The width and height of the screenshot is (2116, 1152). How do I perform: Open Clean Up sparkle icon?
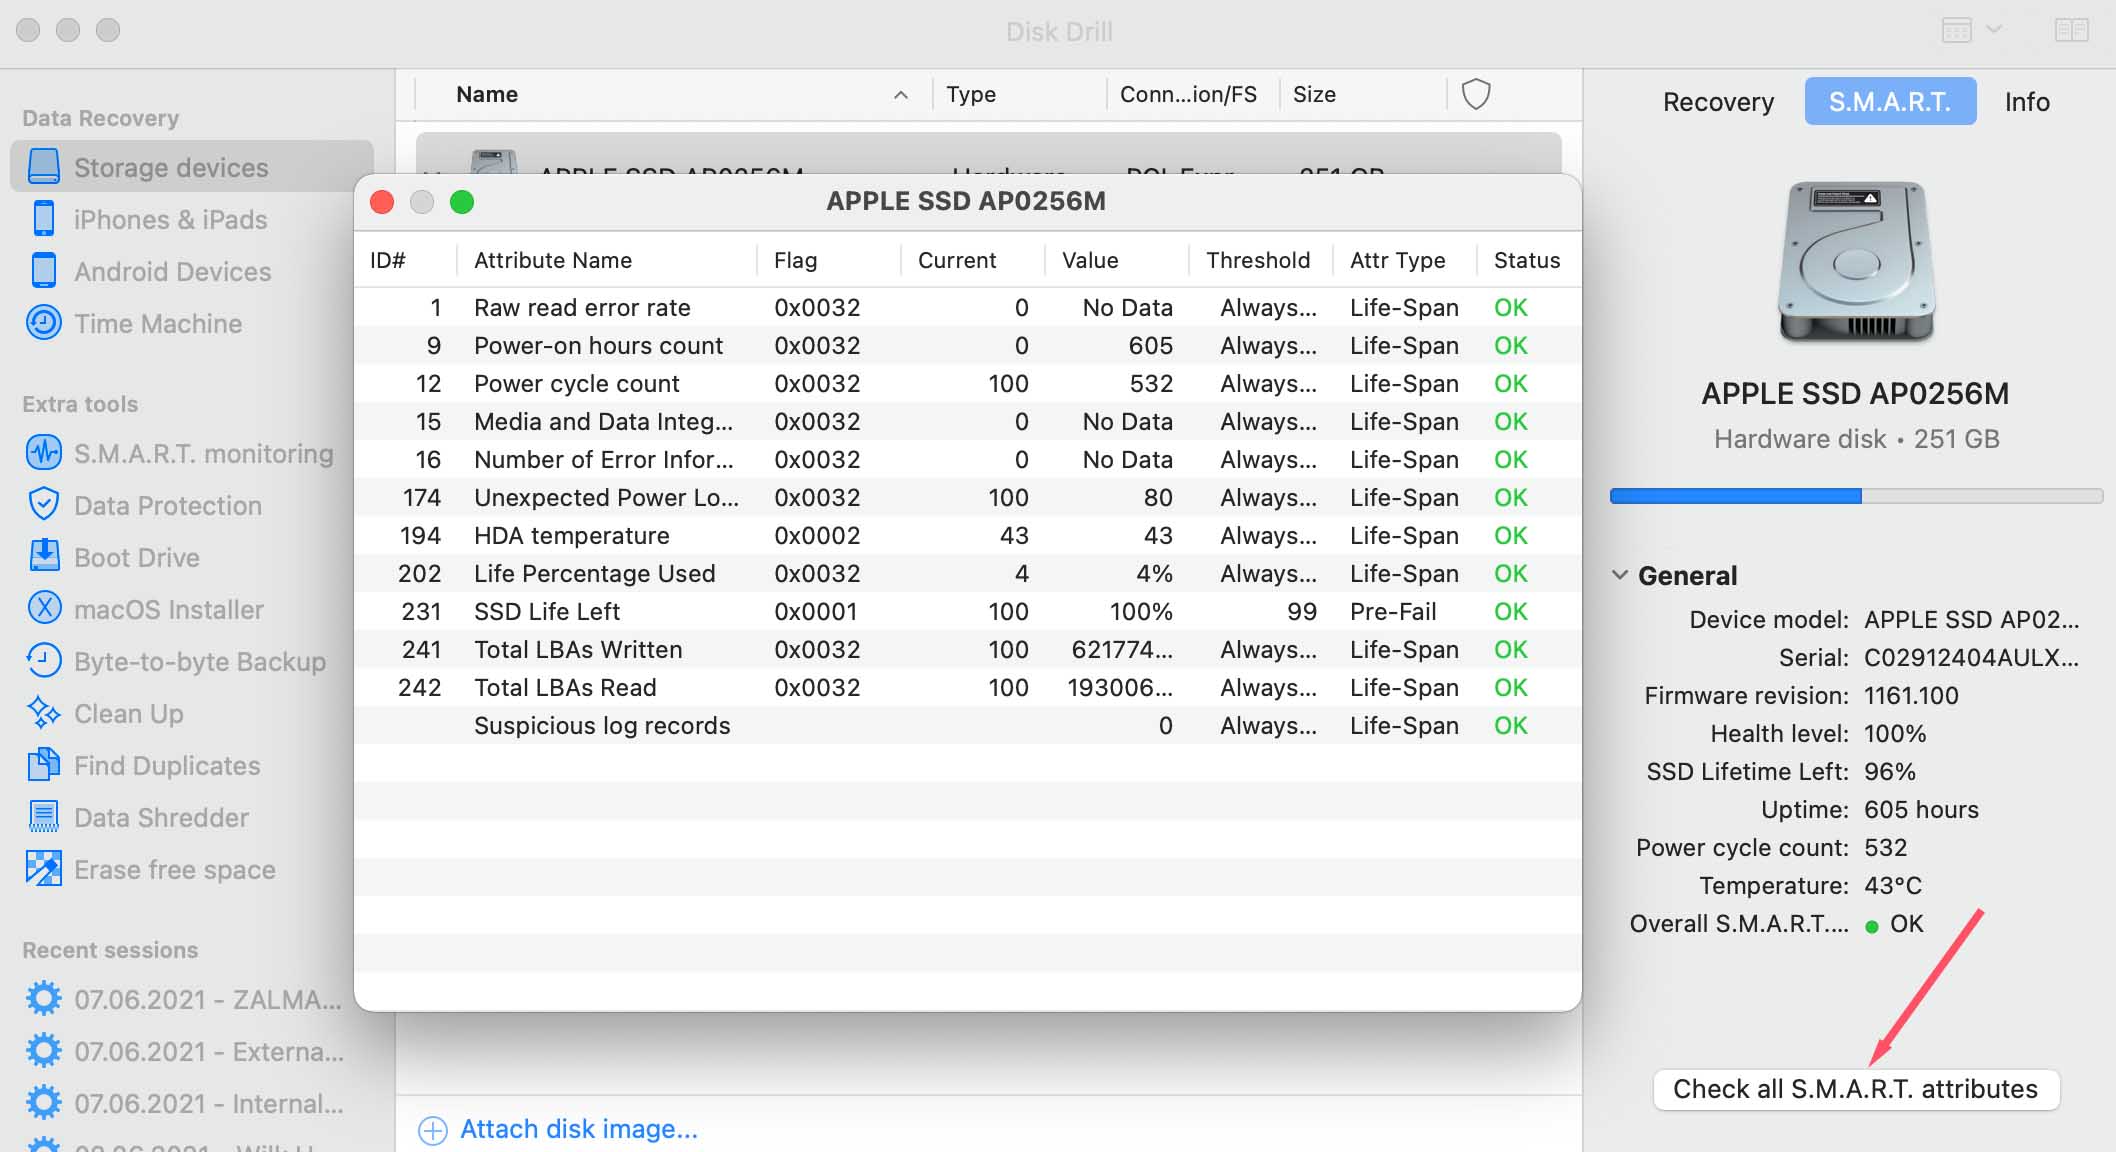(x=43, y=713)
